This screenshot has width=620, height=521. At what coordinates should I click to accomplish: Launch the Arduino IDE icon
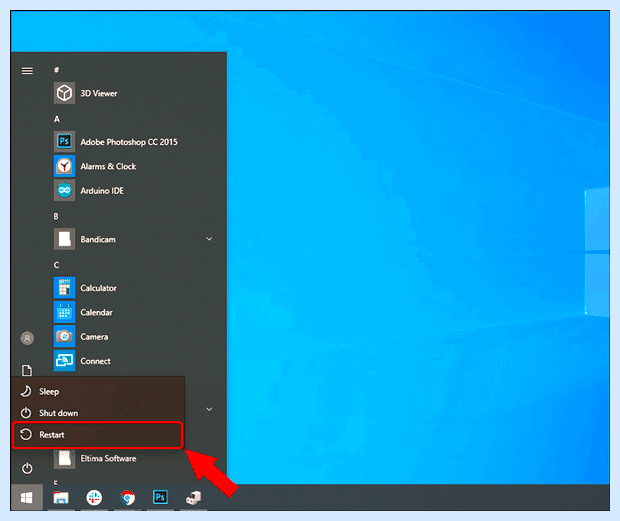64,191
